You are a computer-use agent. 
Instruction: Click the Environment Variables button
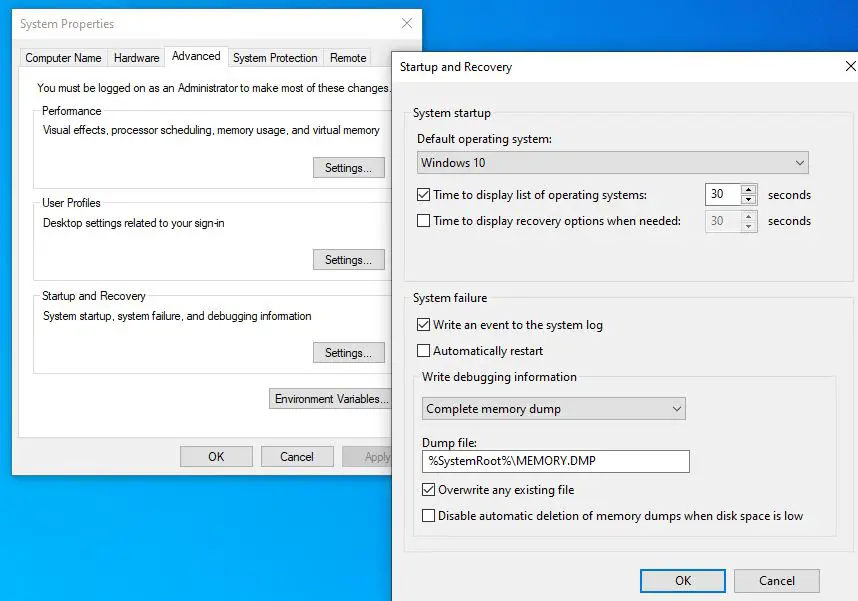pos(330,399)
